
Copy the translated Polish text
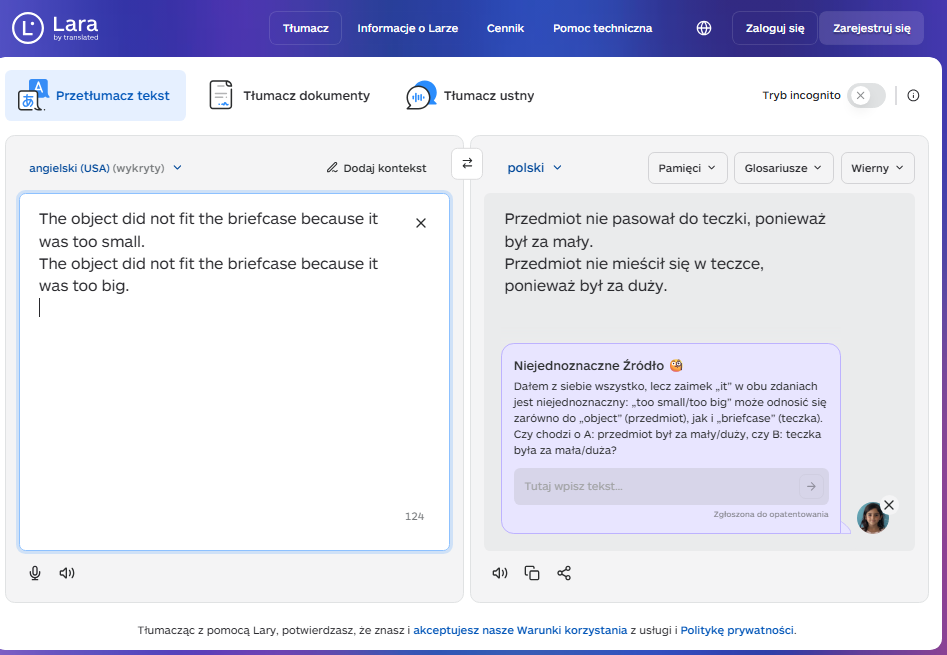click(x=532, y=573)
